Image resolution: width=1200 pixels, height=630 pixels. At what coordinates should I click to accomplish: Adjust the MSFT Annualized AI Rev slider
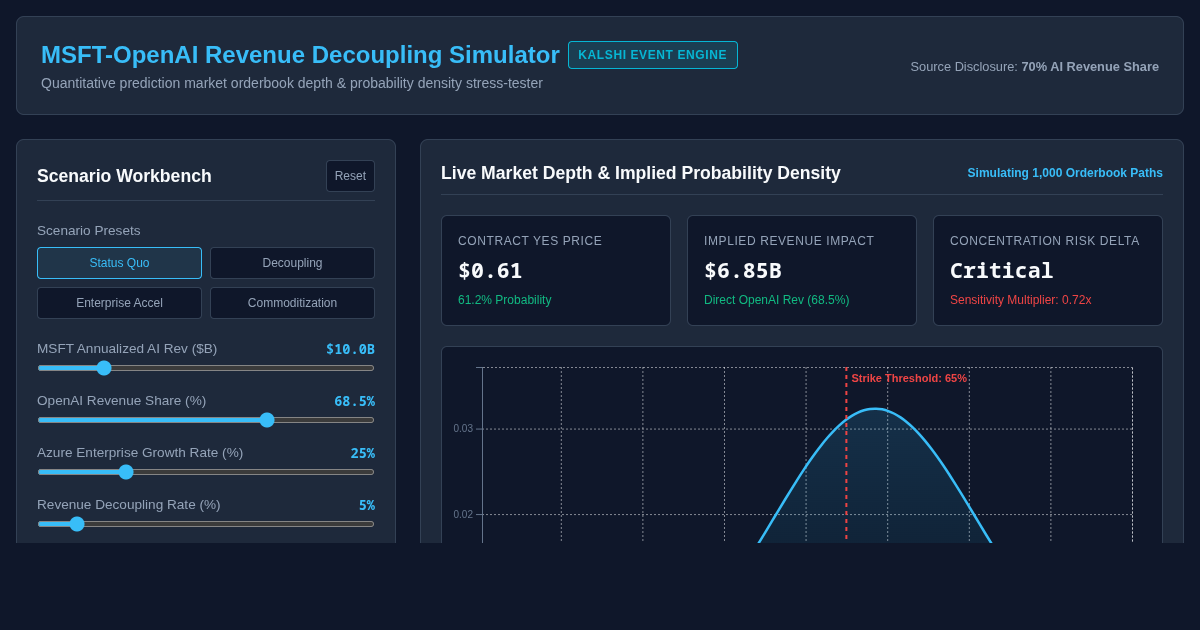pyautogui.click(x=206, y=368)
